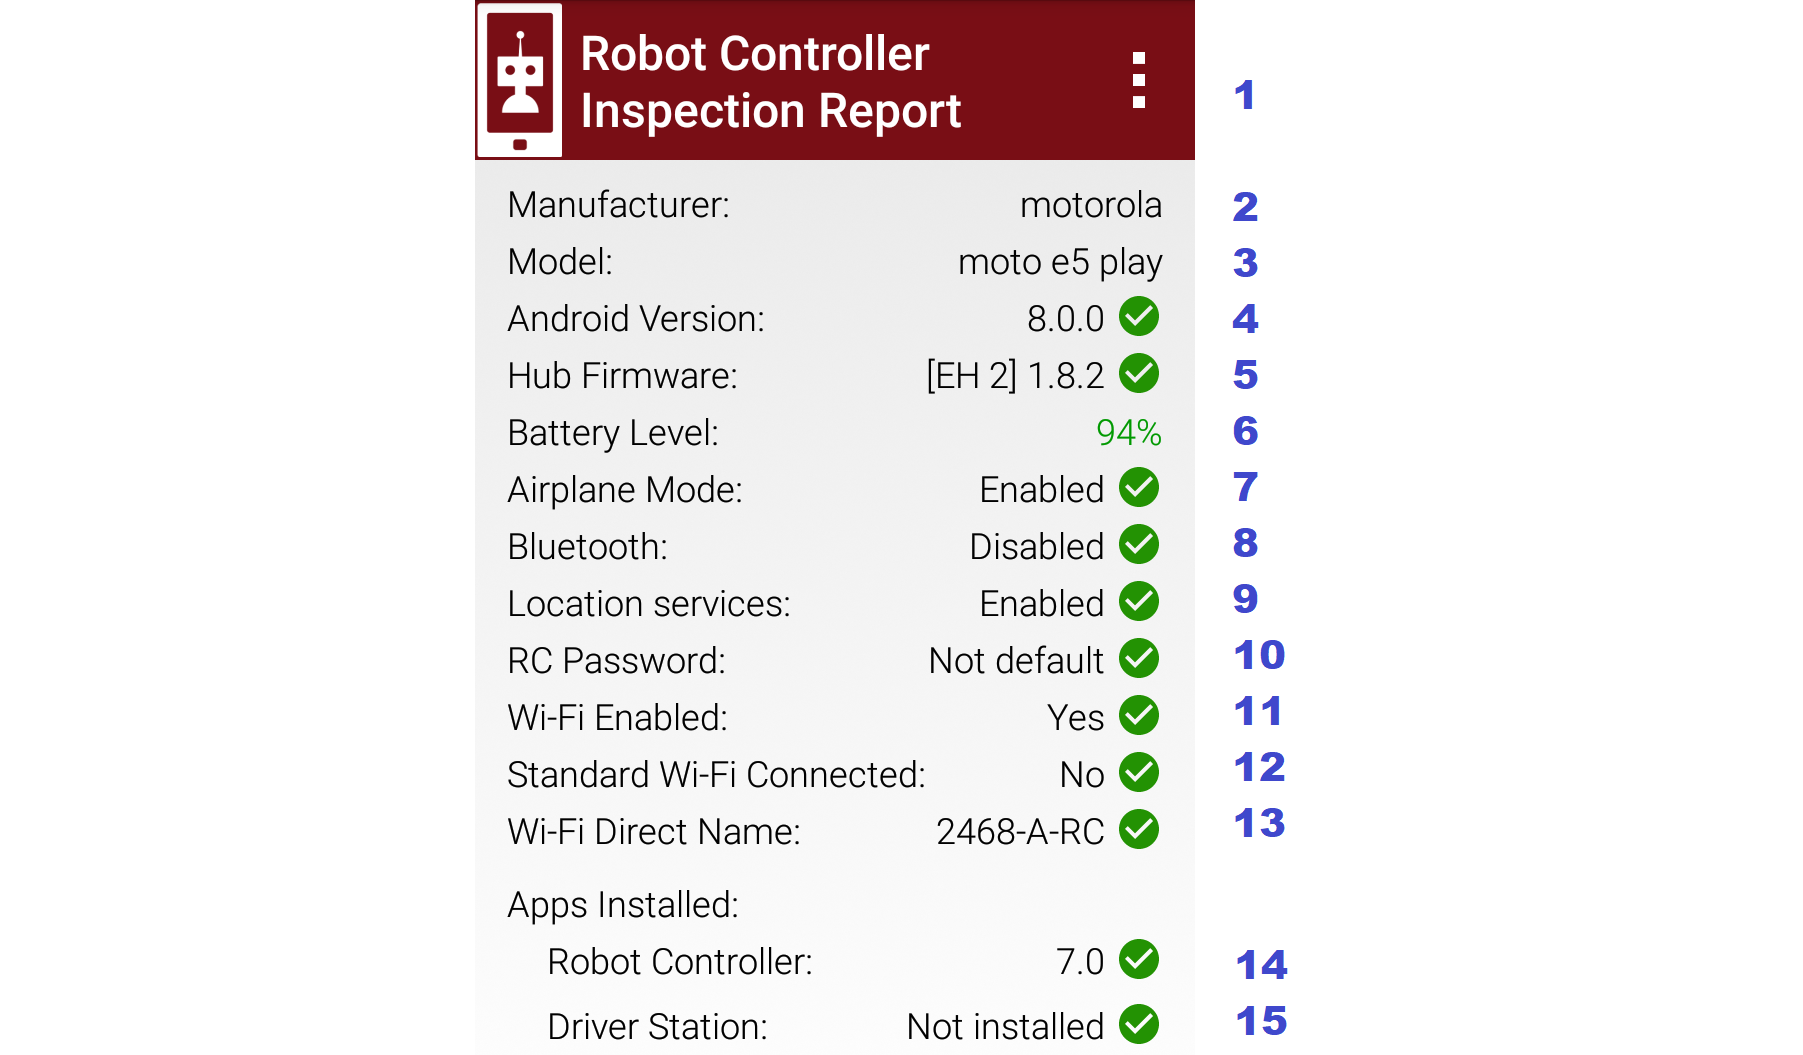Click the Standard Wi-Fi Connected checkmark

point(1139,773)
